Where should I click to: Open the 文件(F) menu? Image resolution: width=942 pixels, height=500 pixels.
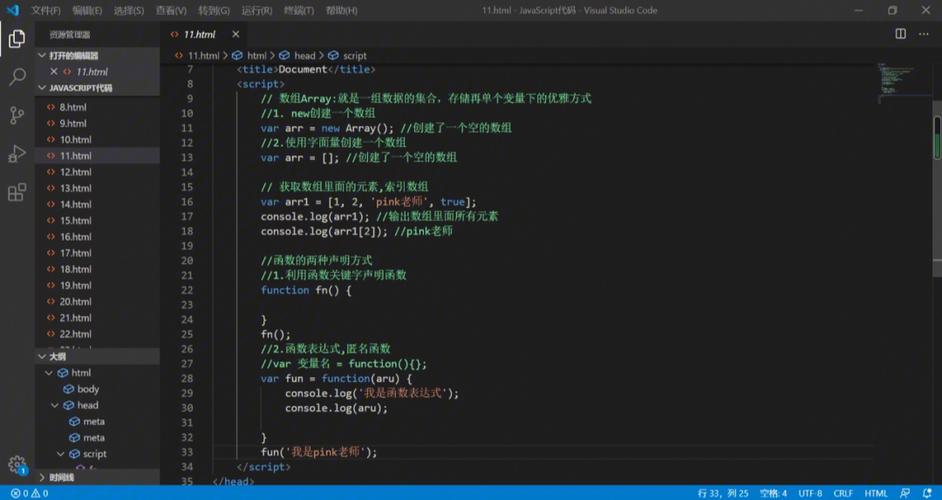[46, 10]
